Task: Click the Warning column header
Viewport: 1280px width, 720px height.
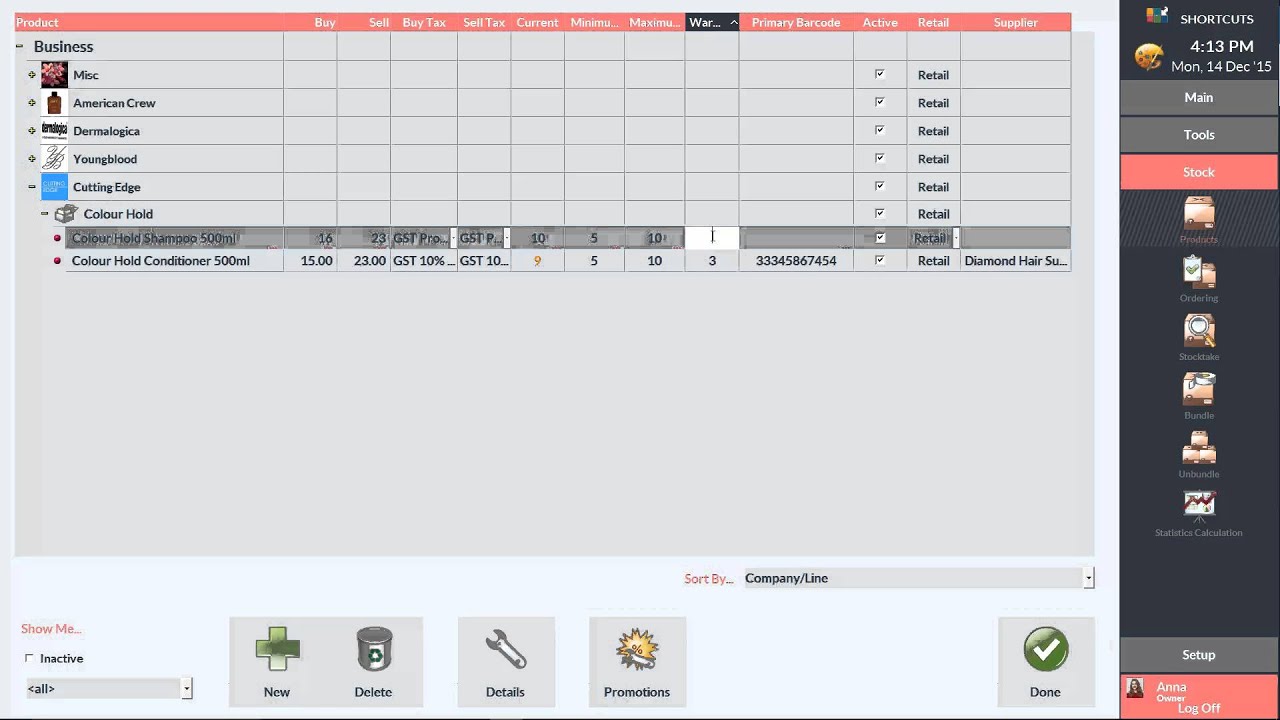Action: pos(712,22)
